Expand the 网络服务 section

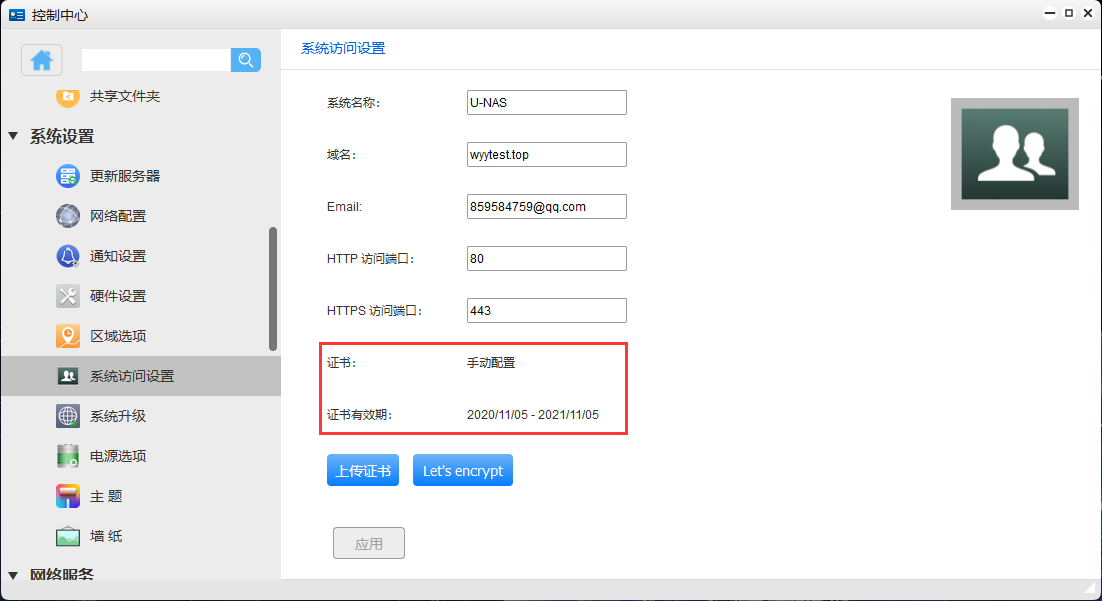coord(13,575)
